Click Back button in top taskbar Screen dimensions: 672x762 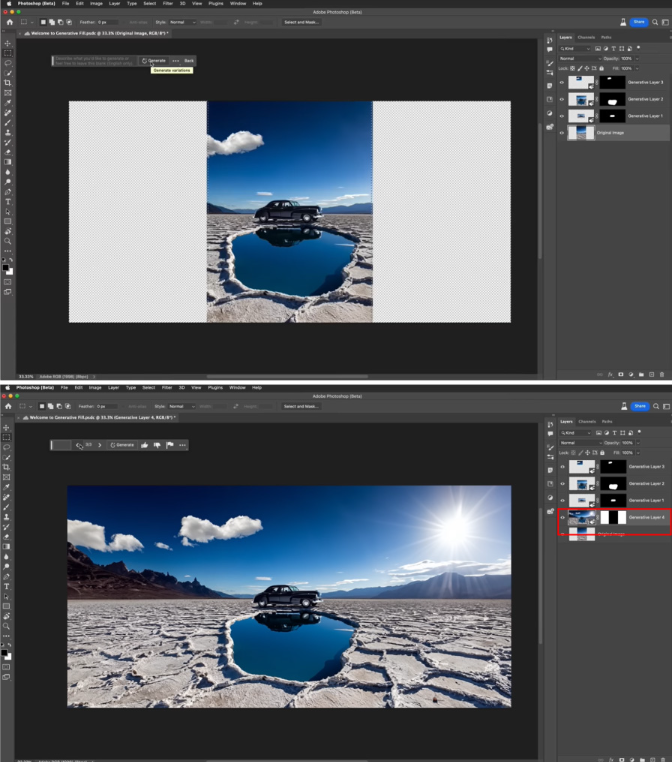click(x=189, y=61)
